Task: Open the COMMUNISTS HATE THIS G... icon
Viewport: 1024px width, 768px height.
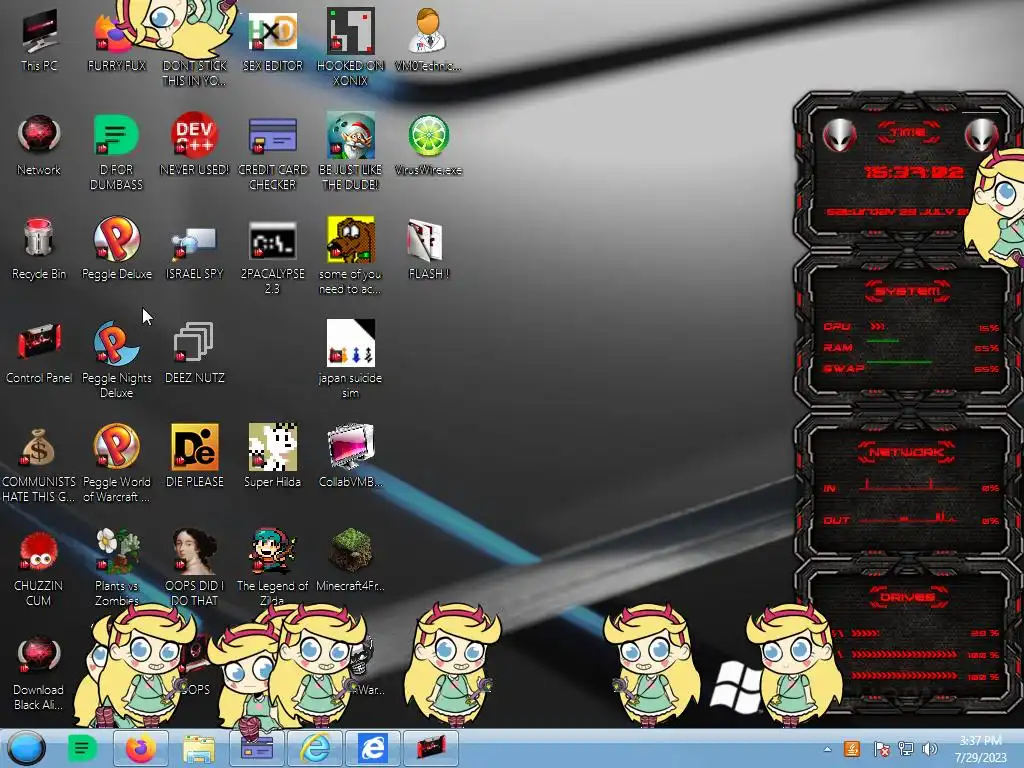Action: (x=38, y=447)
